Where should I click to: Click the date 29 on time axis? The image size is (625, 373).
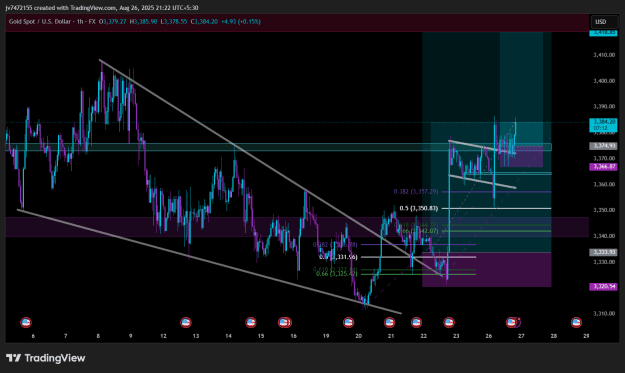tap(586, 336)
